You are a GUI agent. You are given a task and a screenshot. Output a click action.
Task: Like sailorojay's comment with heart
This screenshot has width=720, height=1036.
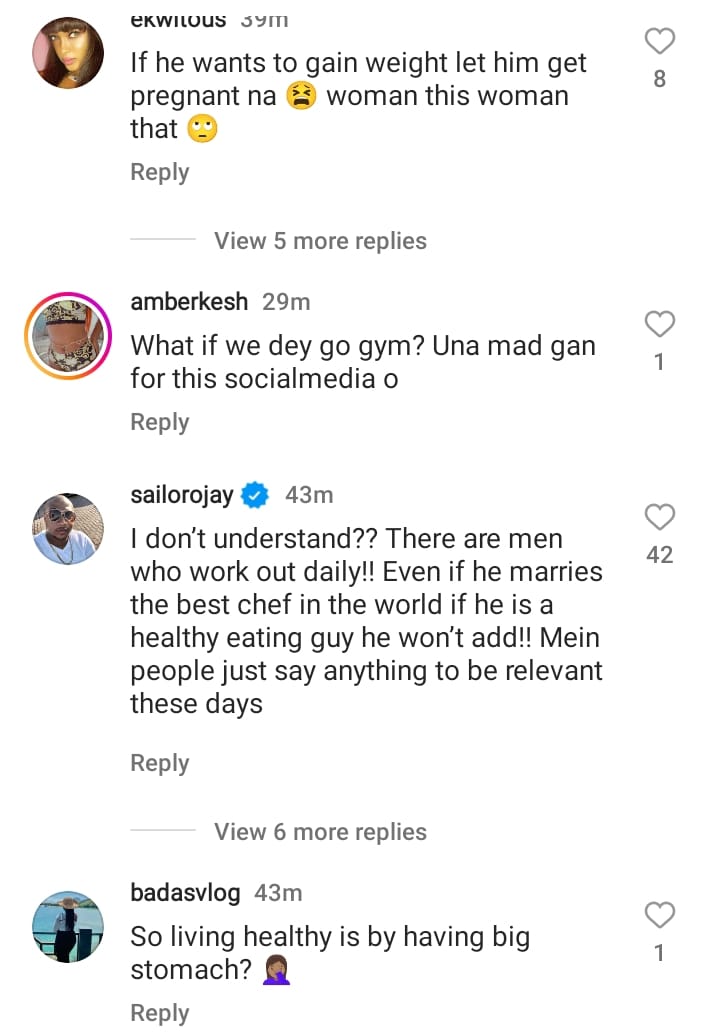(x=659, y=517)
